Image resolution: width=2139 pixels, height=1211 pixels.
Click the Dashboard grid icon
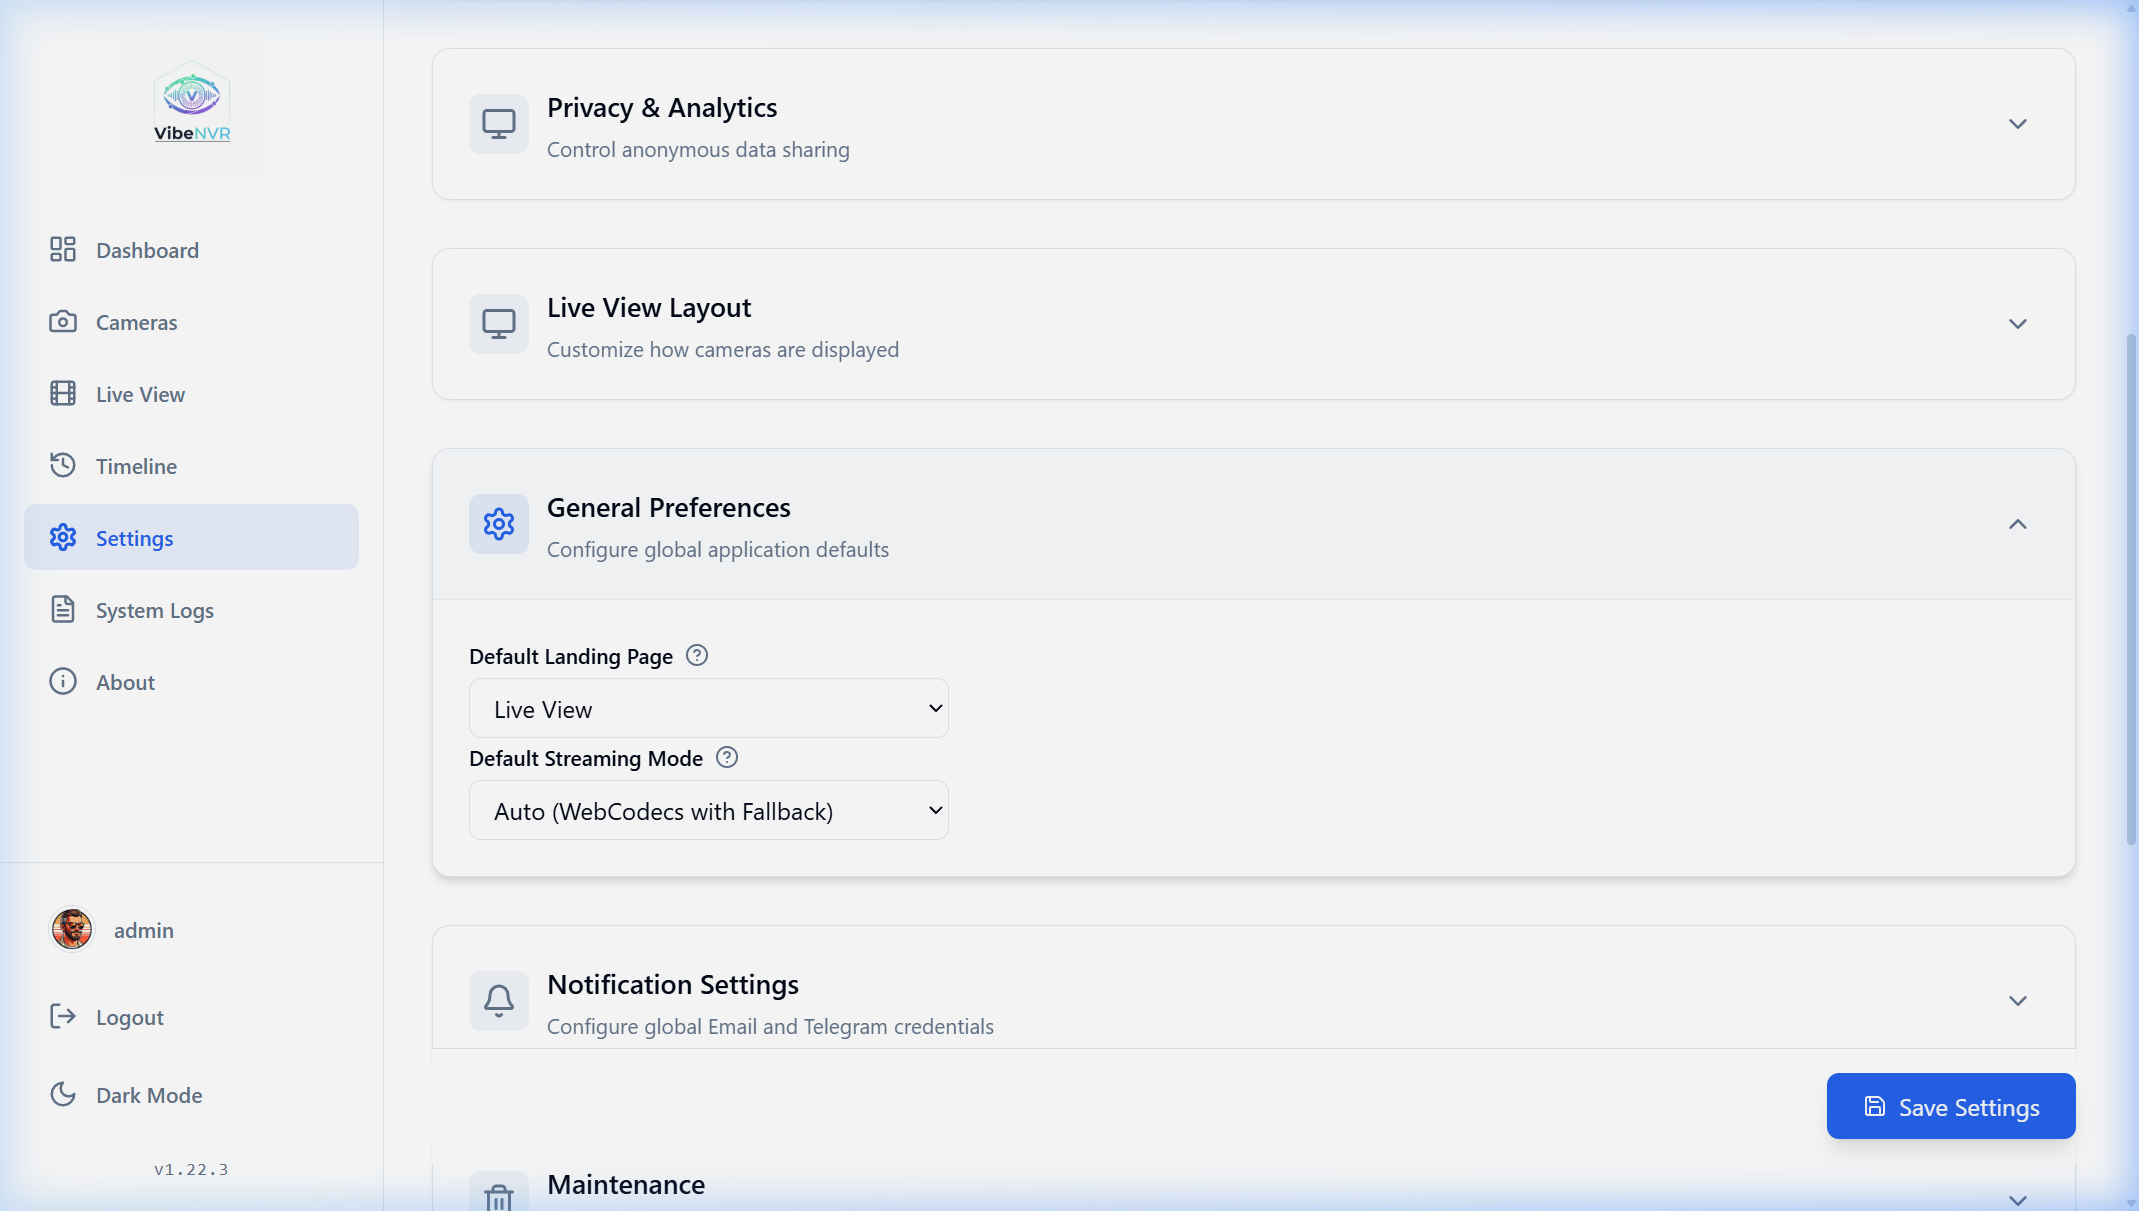(63, 249)
